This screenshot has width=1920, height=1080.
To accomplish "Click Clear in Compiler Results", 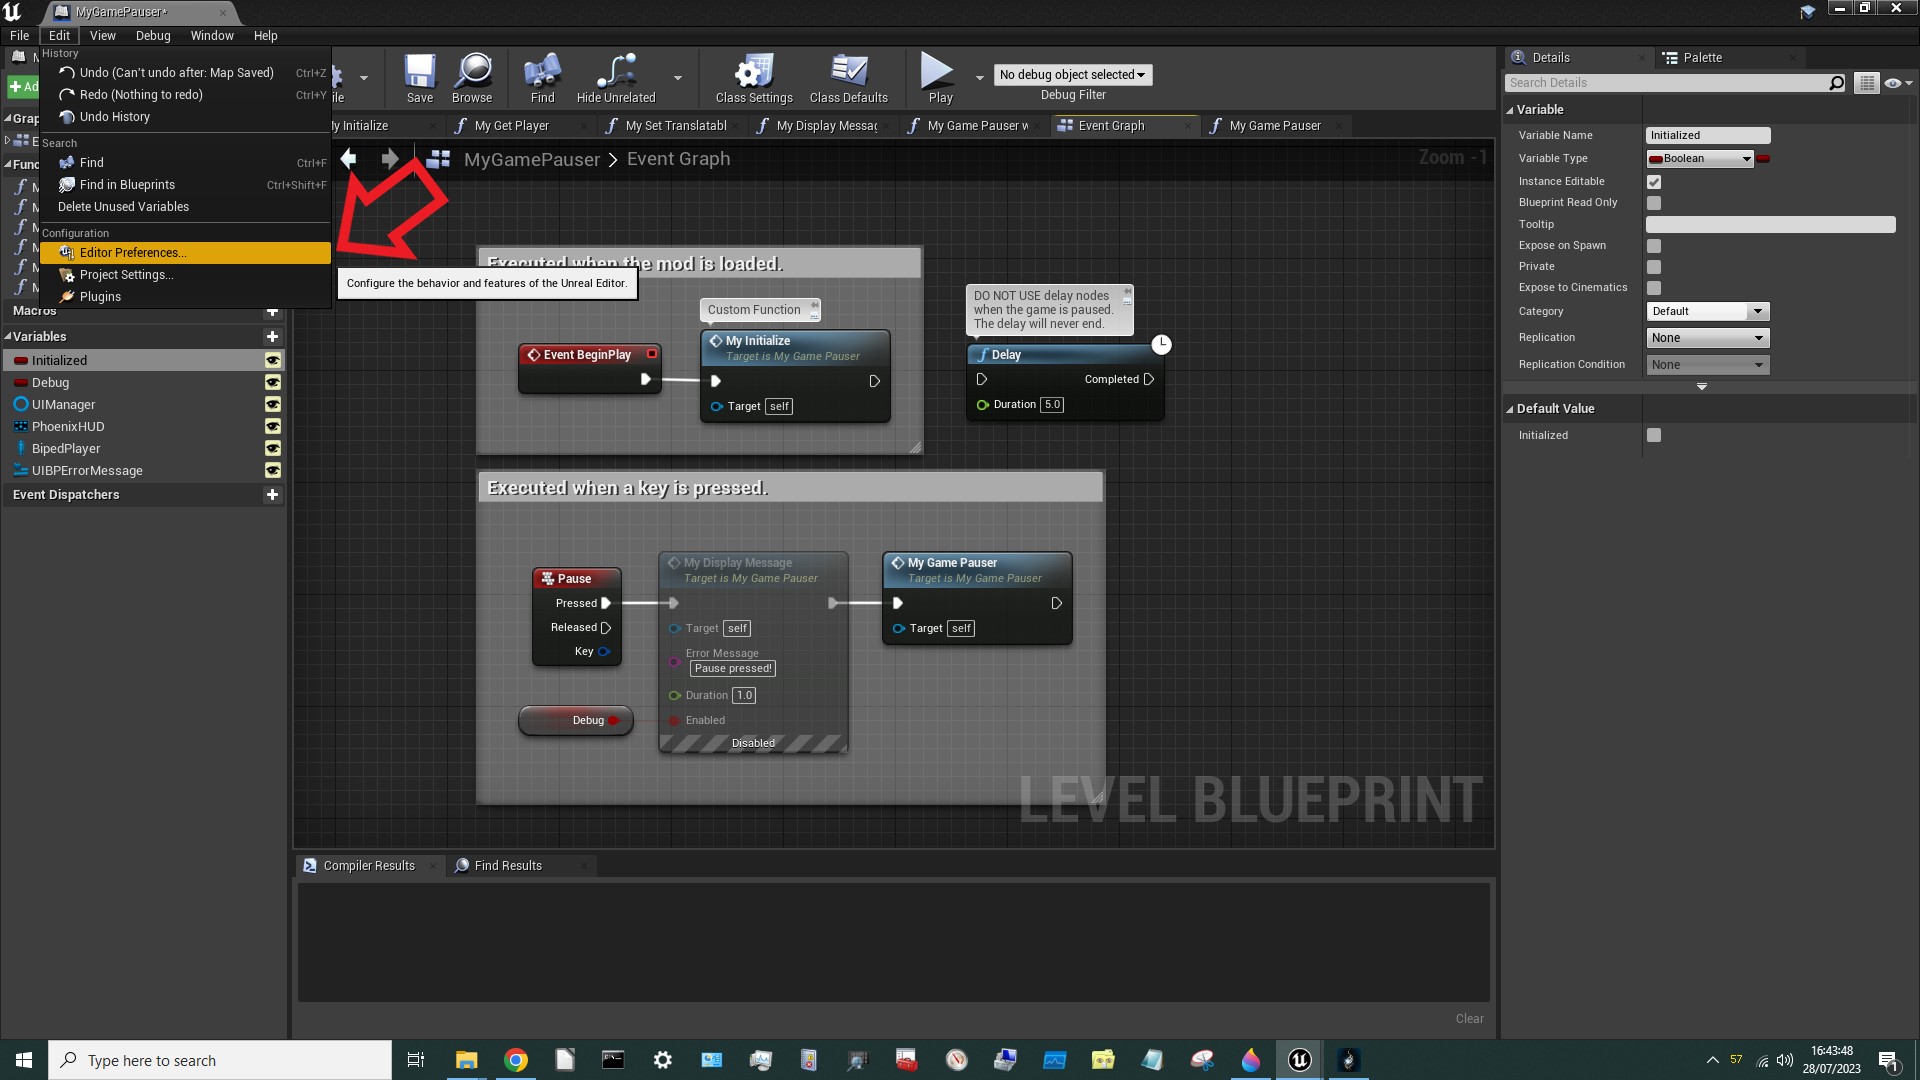I will [1469, 1019].
